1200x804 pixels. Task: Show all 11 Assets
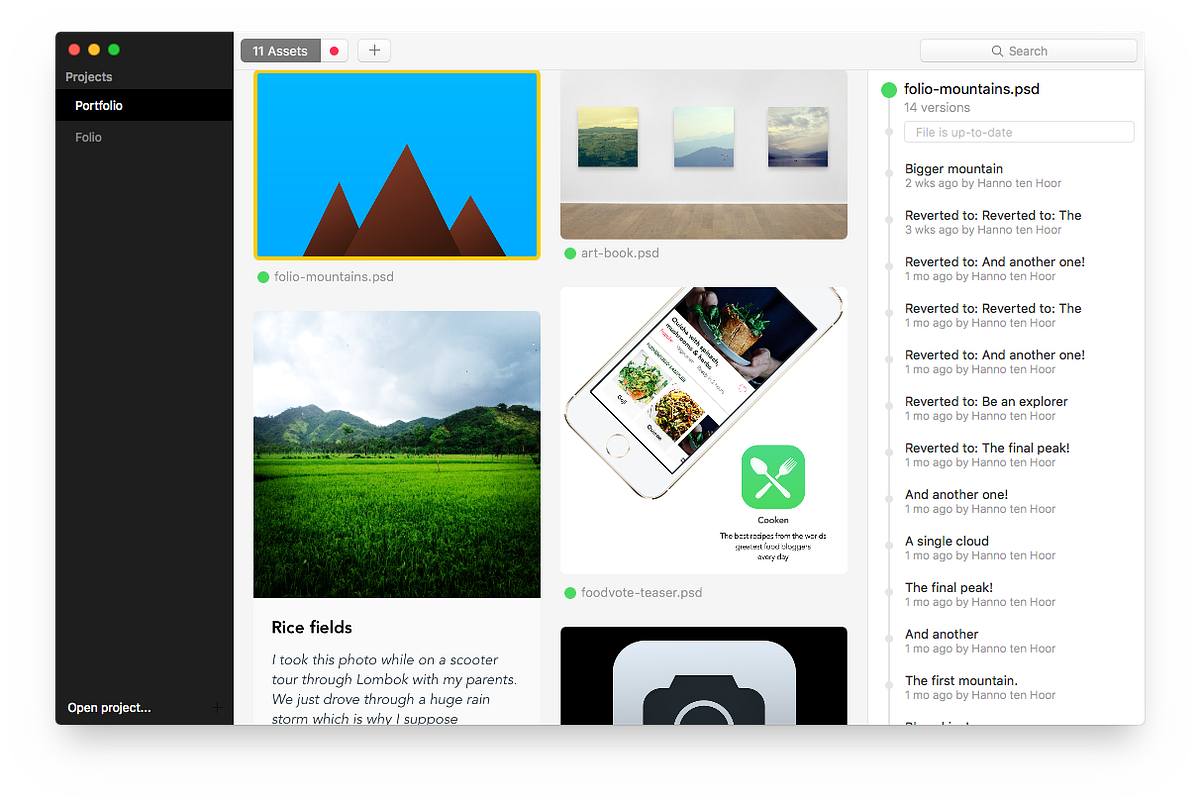(x=280, y=51)
